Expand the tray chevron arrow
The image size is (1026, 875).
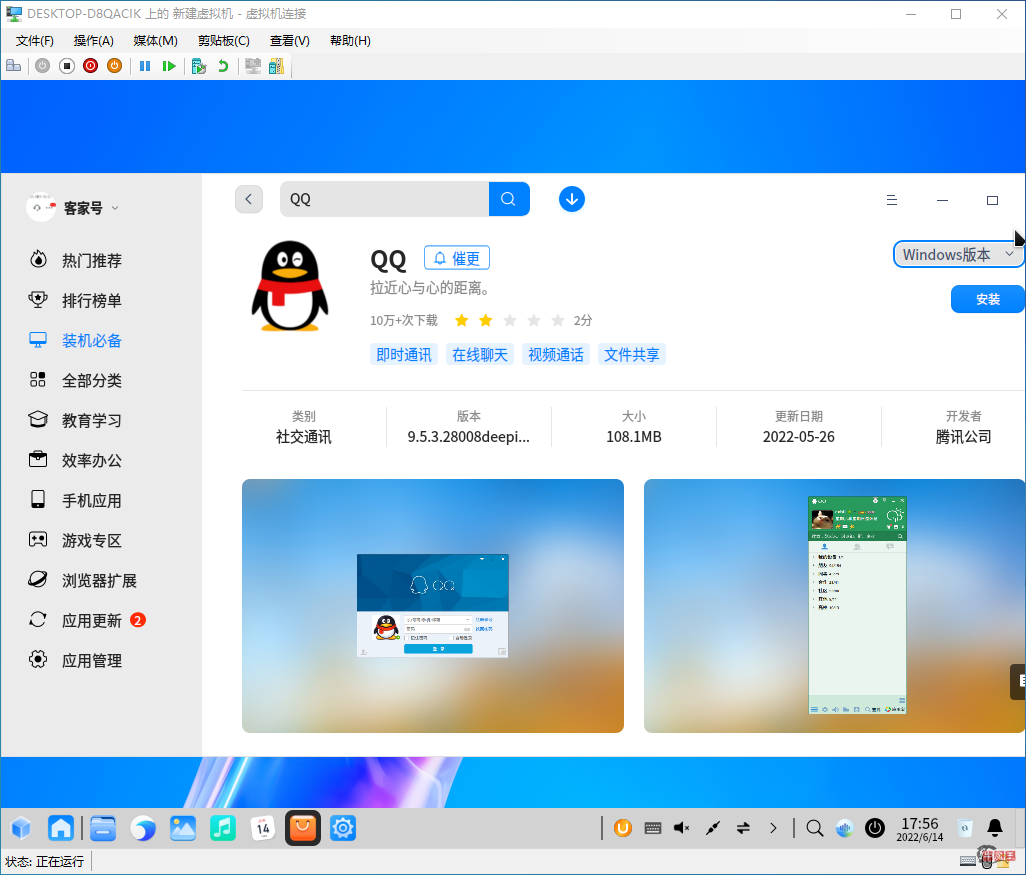[x=773, y=828]
